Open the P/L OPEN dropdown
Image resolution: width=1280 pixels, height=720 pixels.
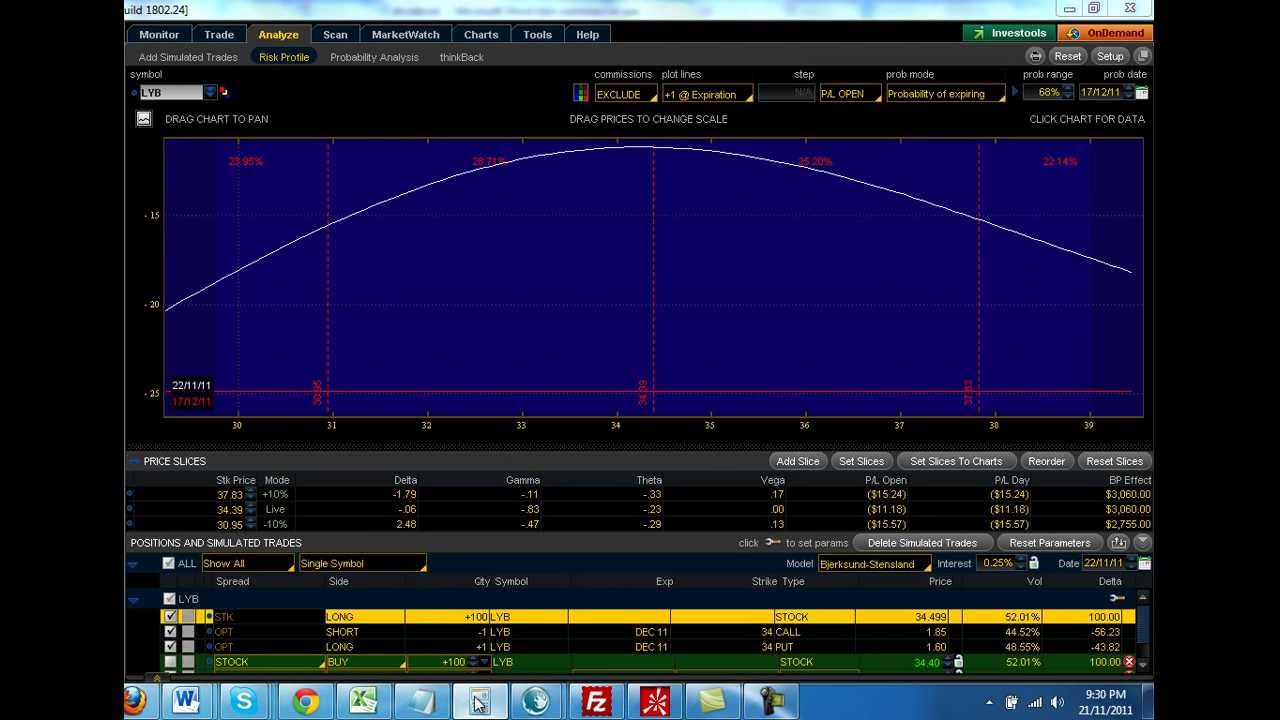coord(850,94)
